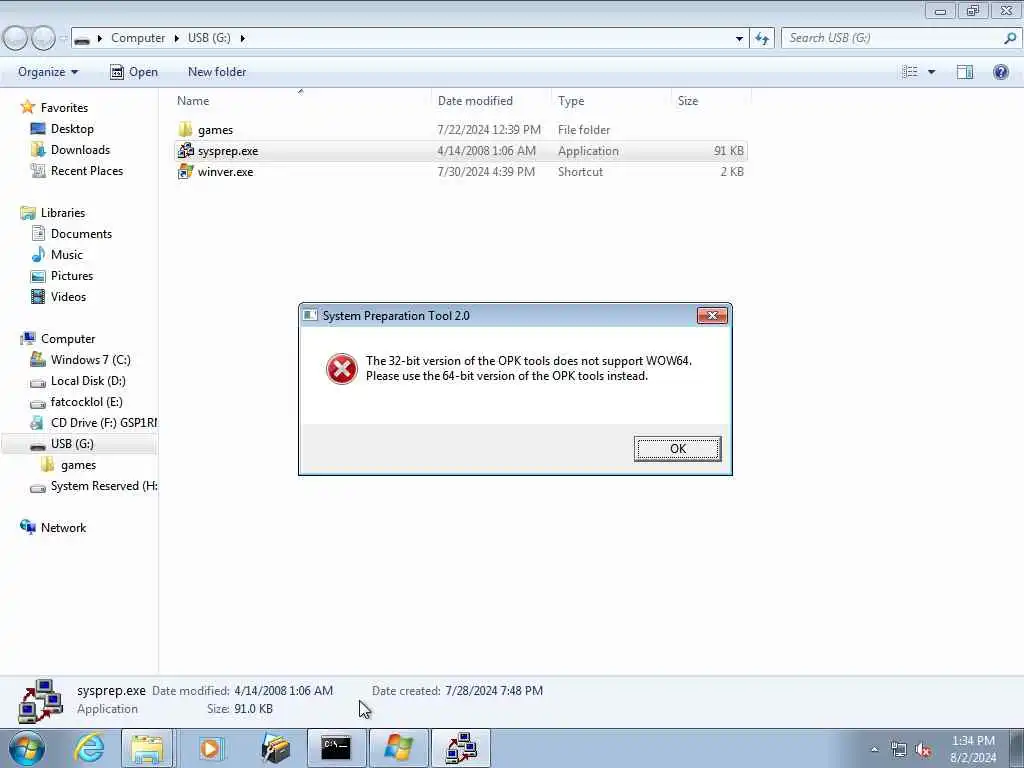Switch to the Command Prompt taskbar window
This screenshot has width=1024, height=768.
pyautogui.click(x=336, y=748)
